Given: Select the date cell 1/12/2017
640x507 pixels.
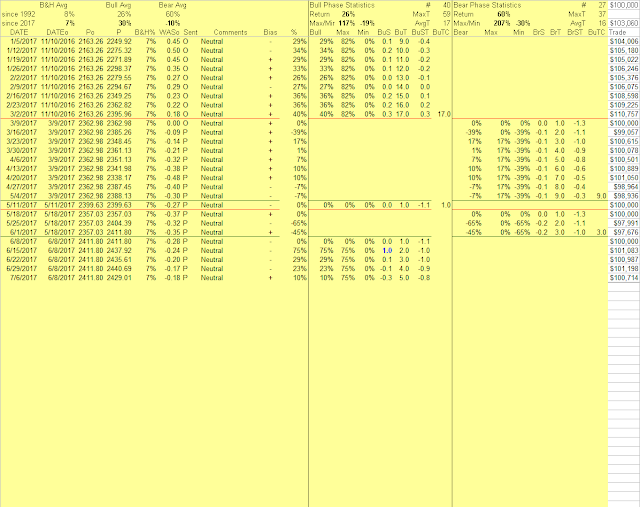Looking at the screenshot, I should 22,51.
